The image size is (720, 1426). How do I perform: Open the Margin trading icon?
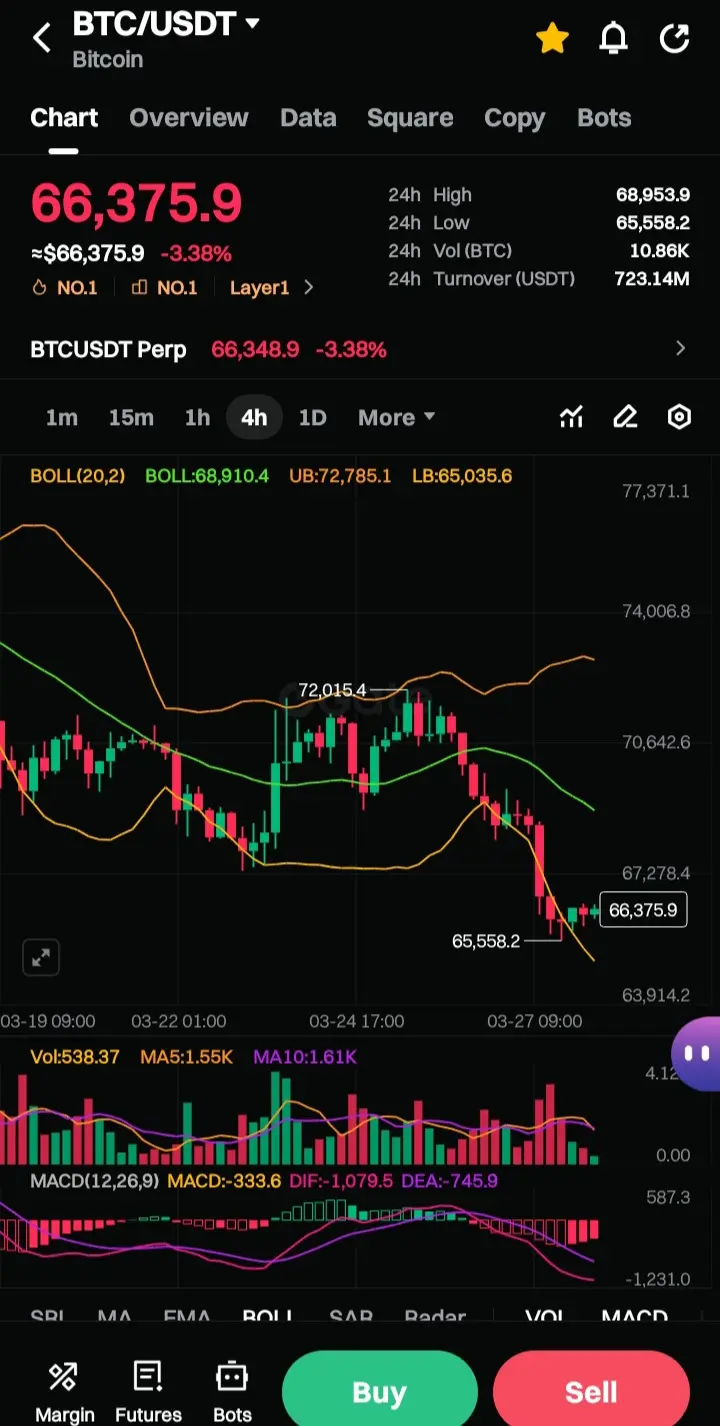pos(64,1391)
